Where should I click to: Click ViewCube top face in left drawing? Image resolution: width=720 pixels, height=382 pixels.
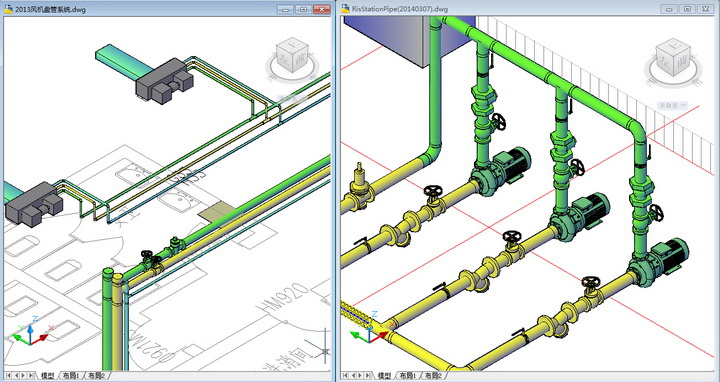292,46
